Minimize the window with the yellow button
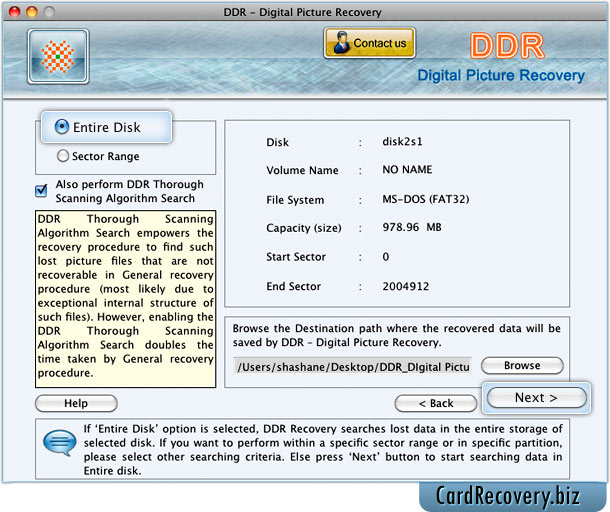The image size is (610, 512). (32, 12)
